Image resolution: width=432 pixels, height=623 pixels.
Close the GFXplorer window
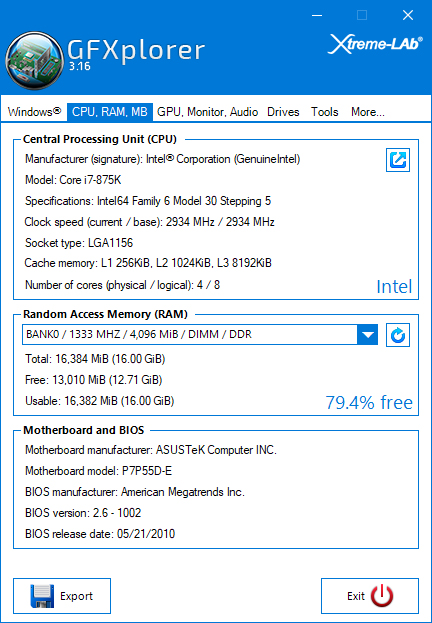tap(408, 15)
